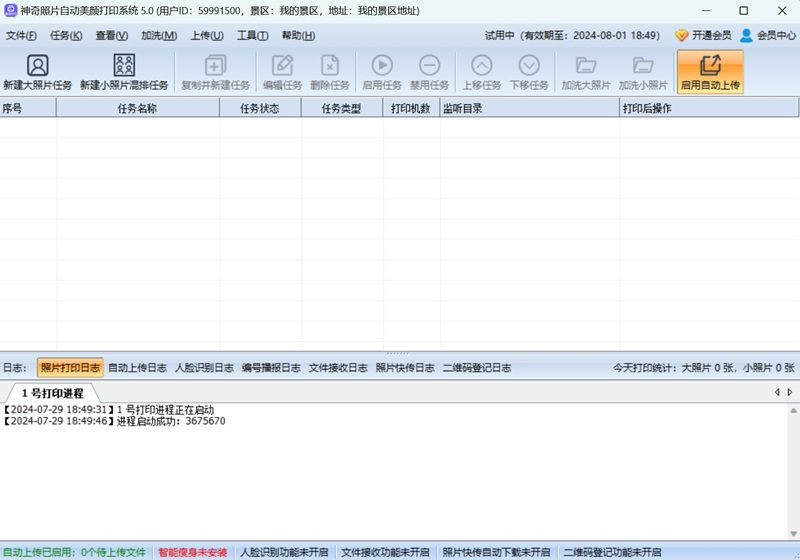800x560 pixels.
Task: Click 禁用任务 minus icon
Action: tap(429, 65)
